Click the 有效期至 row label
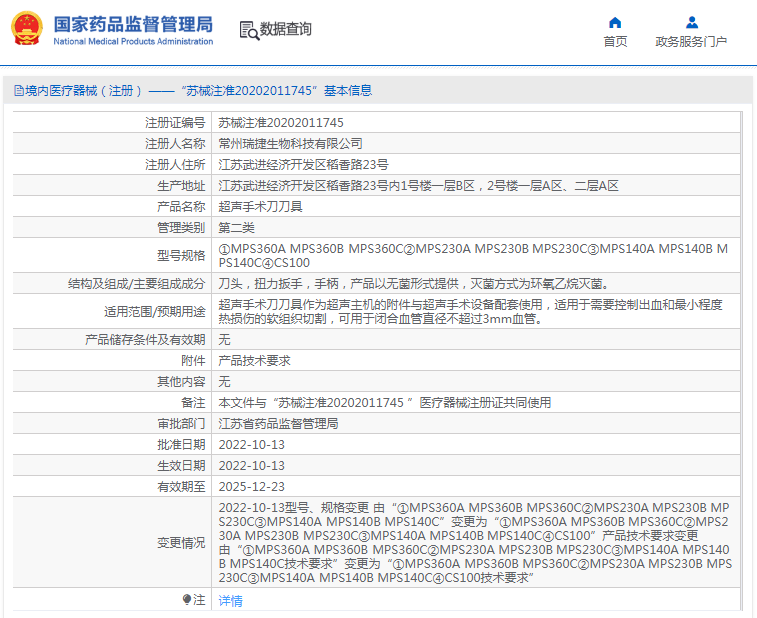 (181, 487)
